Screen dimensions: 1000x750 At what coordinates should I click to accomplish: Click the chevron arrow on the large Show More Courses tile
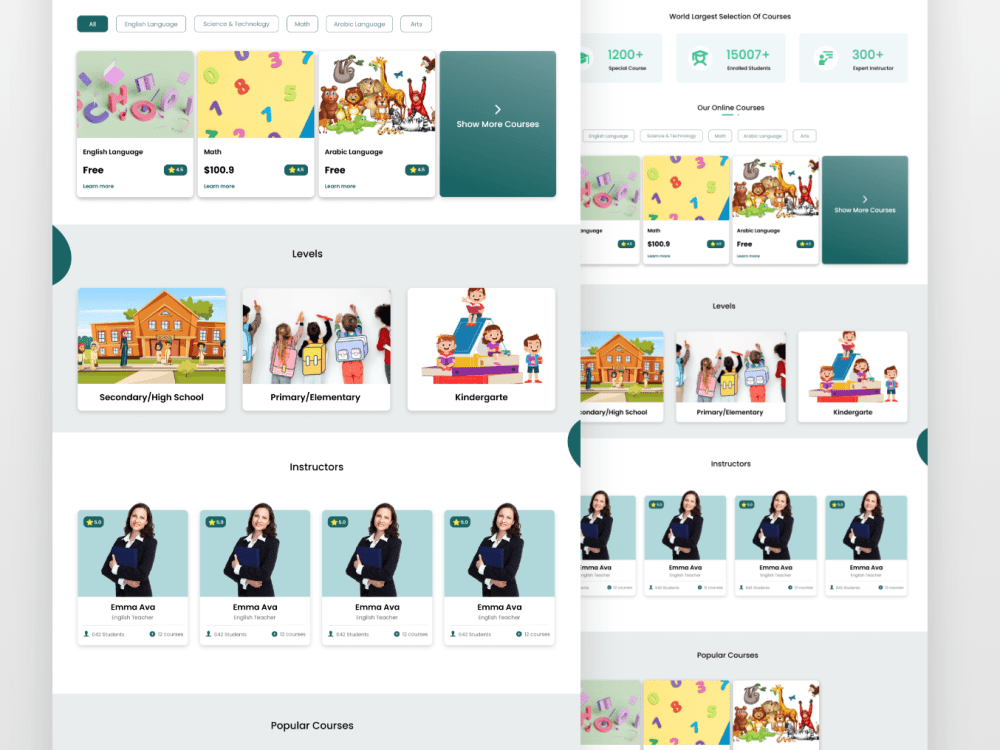coord(497,110)
